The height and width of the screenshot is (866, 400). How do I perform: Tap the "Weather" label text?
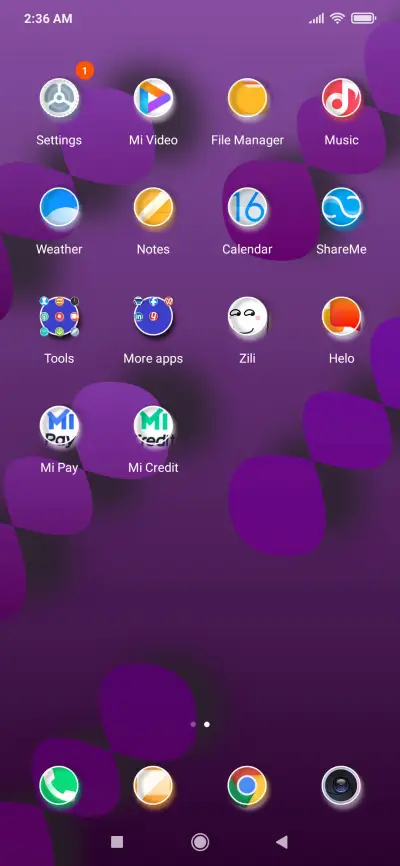[59, 250]
